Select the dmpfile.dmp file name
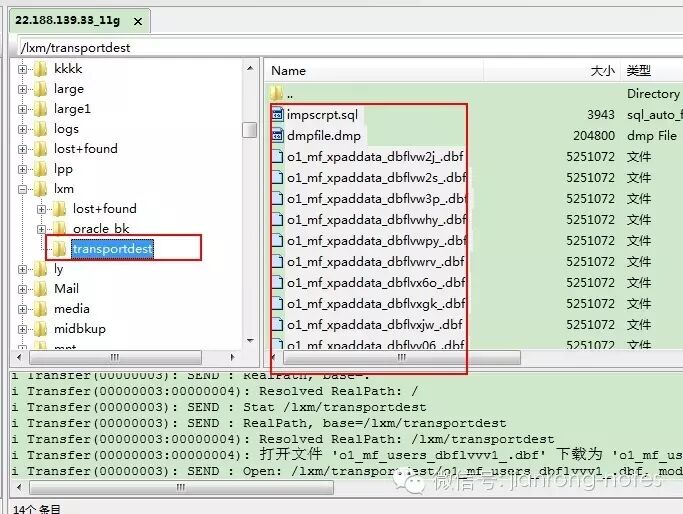This screenshot has height=514, width=683. point(324,135)
